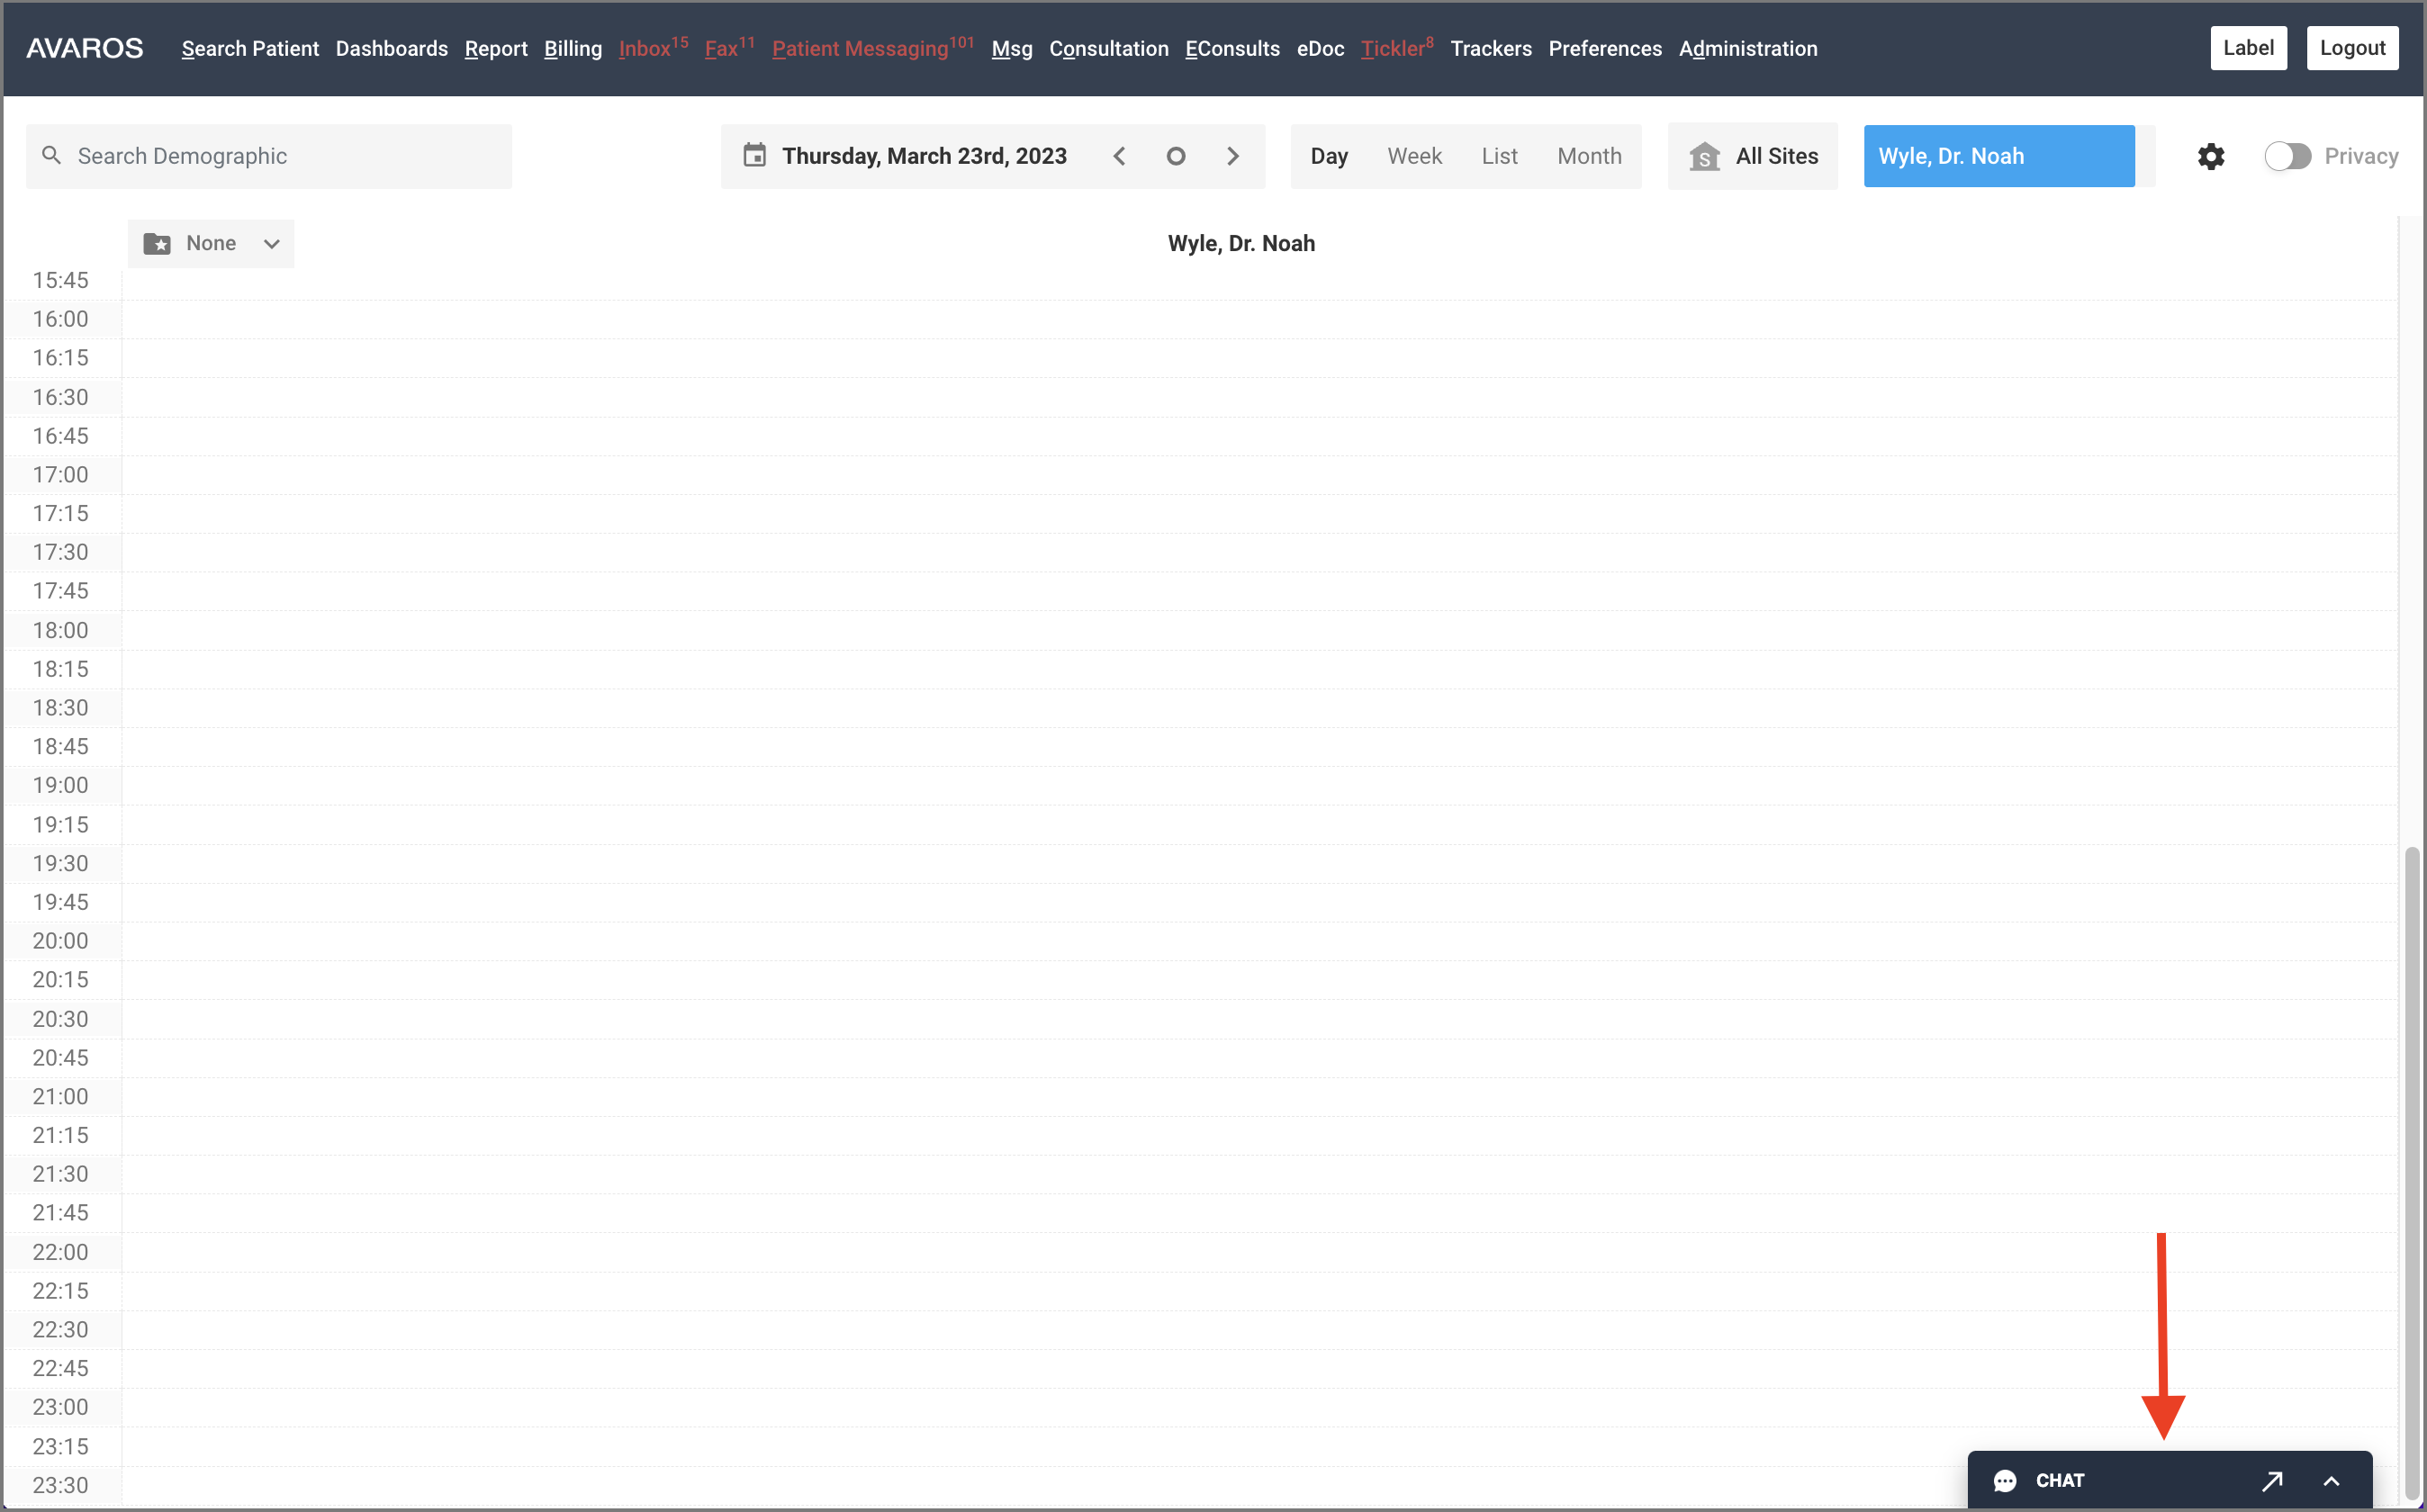Click the chat speech bubble icon
The image size is (2427, 1512).
[x=2005, y=1481]
